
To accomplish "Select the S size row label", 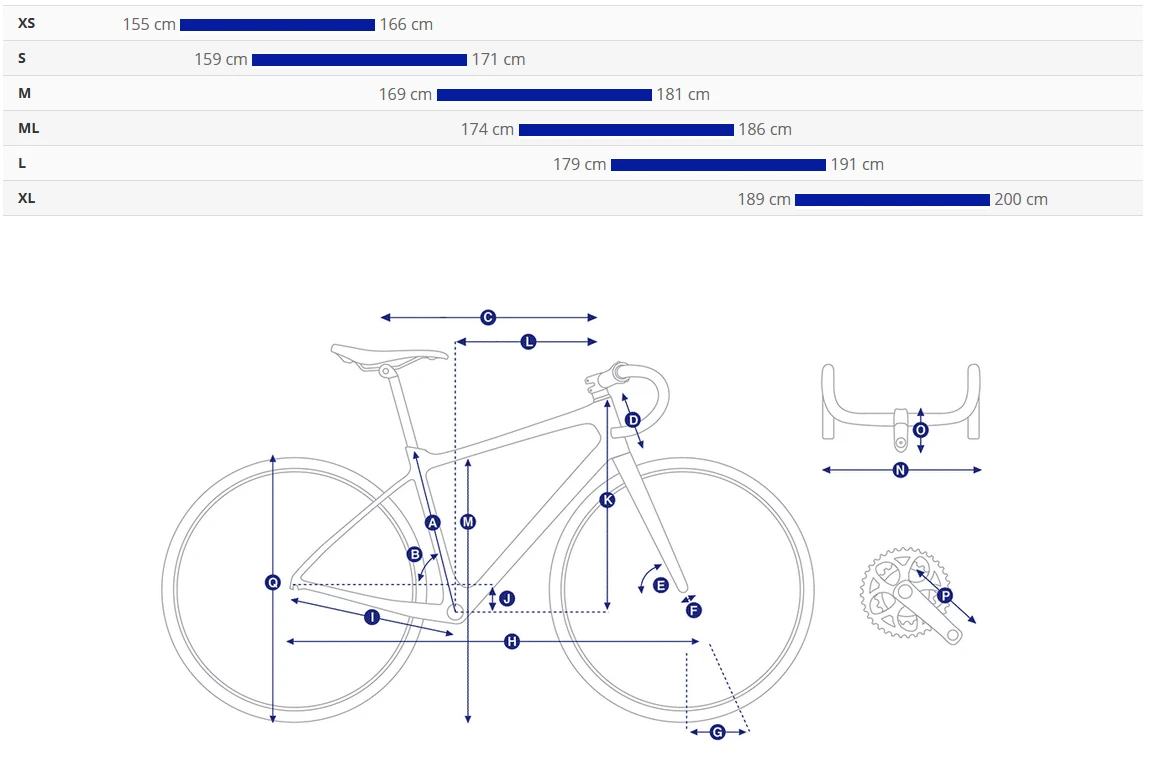I will click(x=22, y=59).
